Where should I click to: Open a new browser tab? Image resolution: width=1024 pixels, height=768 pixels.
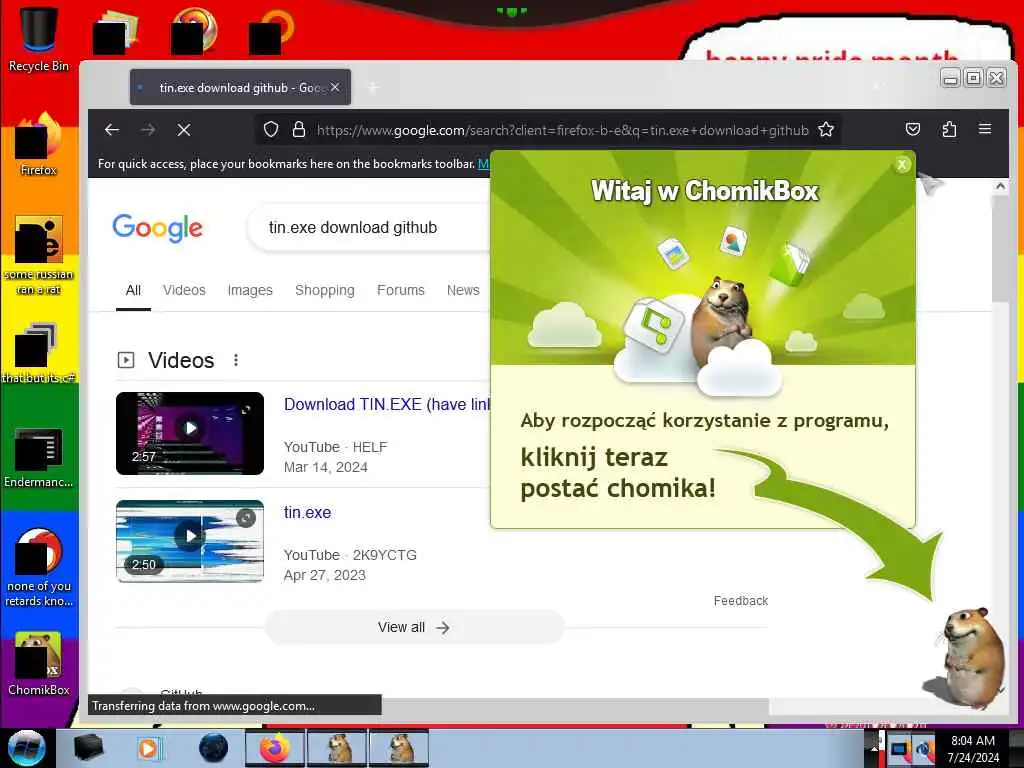(x=373, y=87)
